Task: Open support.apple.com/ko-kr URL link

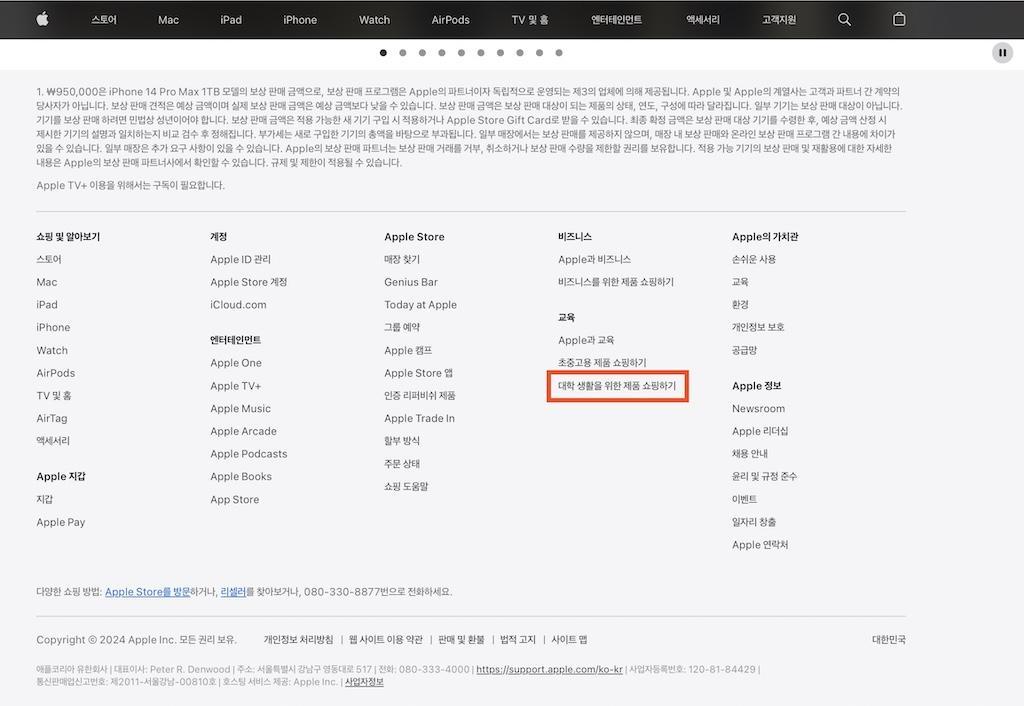Action: tap(549, 669)
